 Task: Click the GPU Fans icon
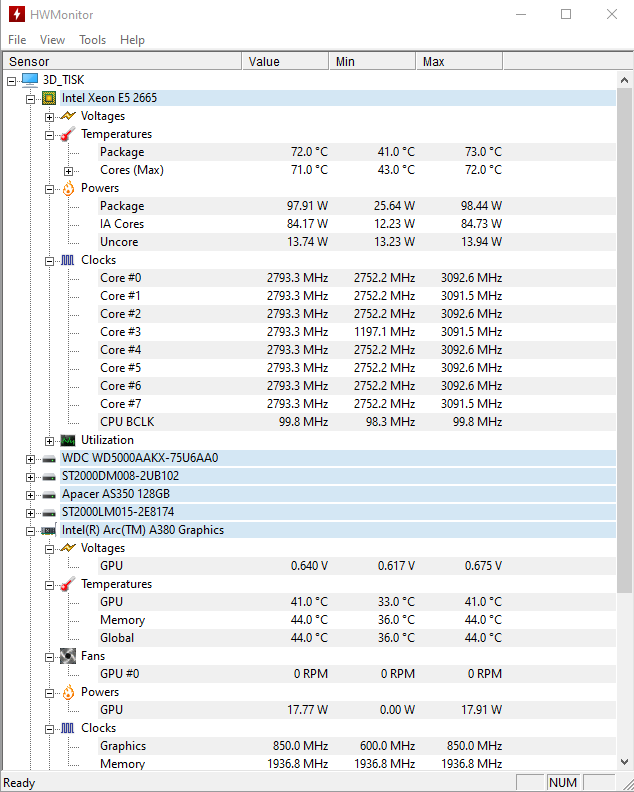coord(68,656)
